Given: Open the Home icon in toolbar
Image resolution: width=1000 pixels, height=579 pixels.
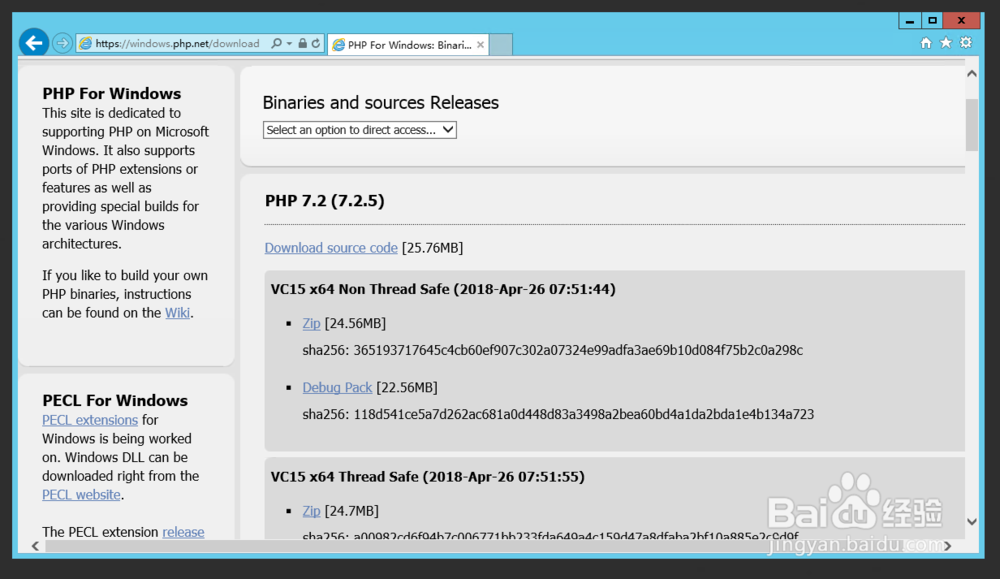Looking at the screenshot, I should 926,43.
